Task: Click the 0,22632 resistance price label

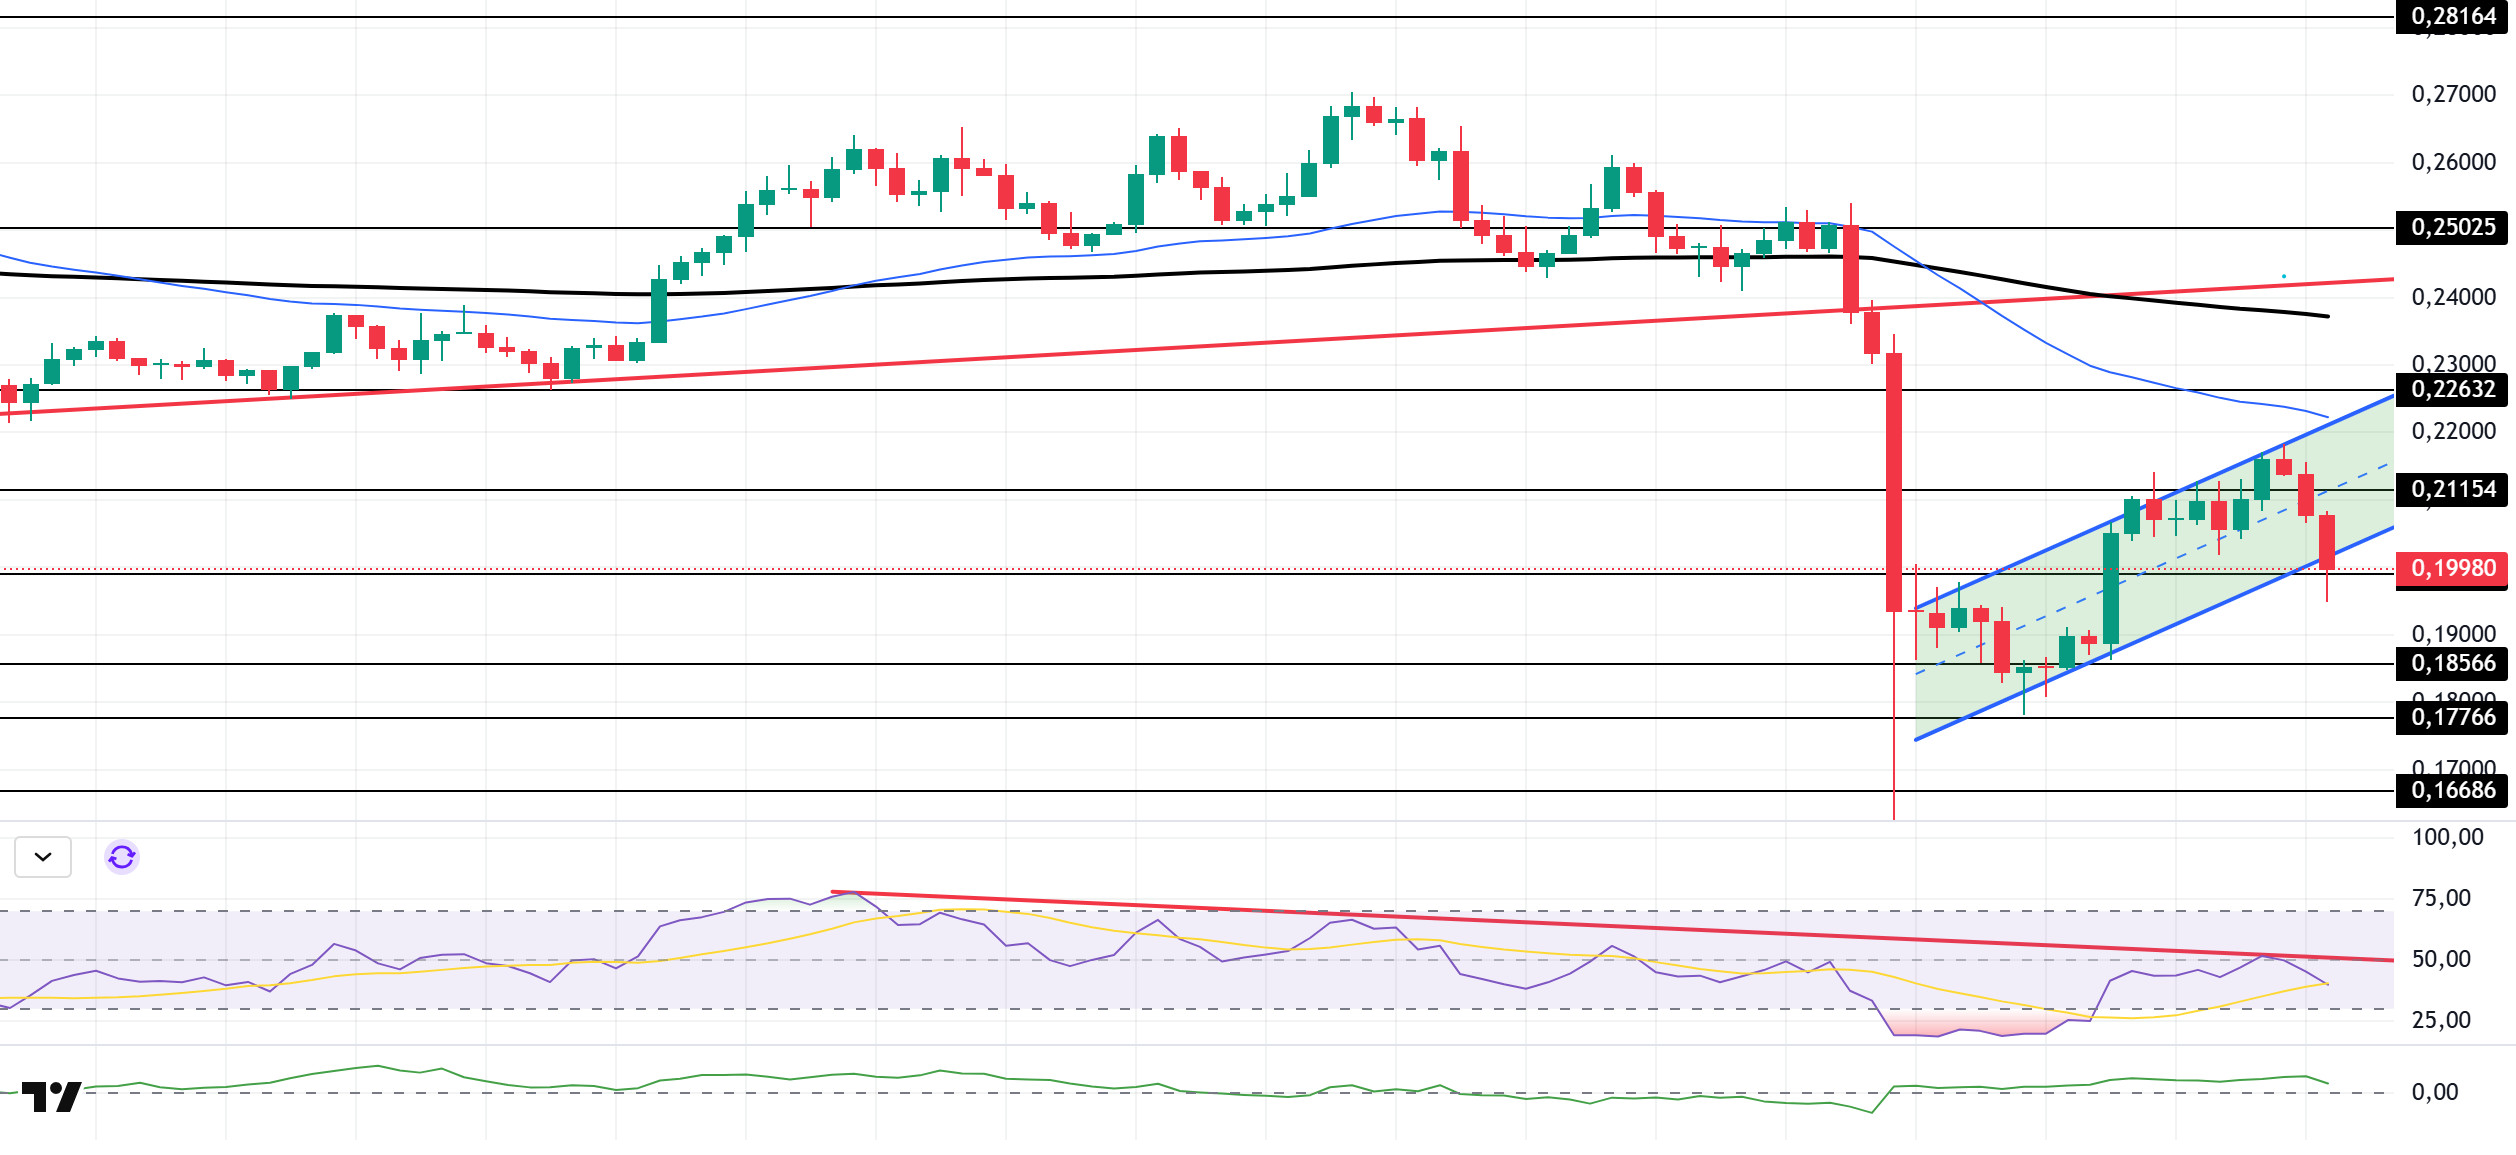Action: click(2452, 390)
